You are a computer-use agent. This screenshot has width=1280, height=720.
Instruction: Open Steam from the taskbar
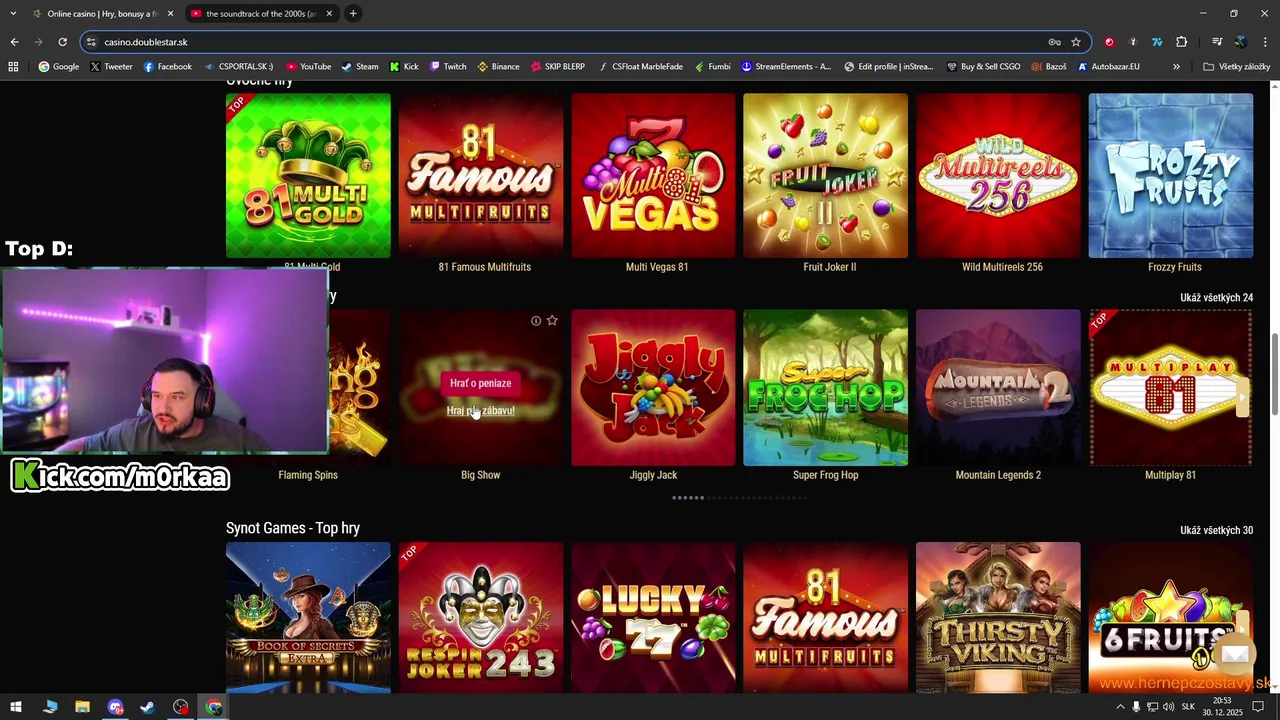tap(147, 707)
